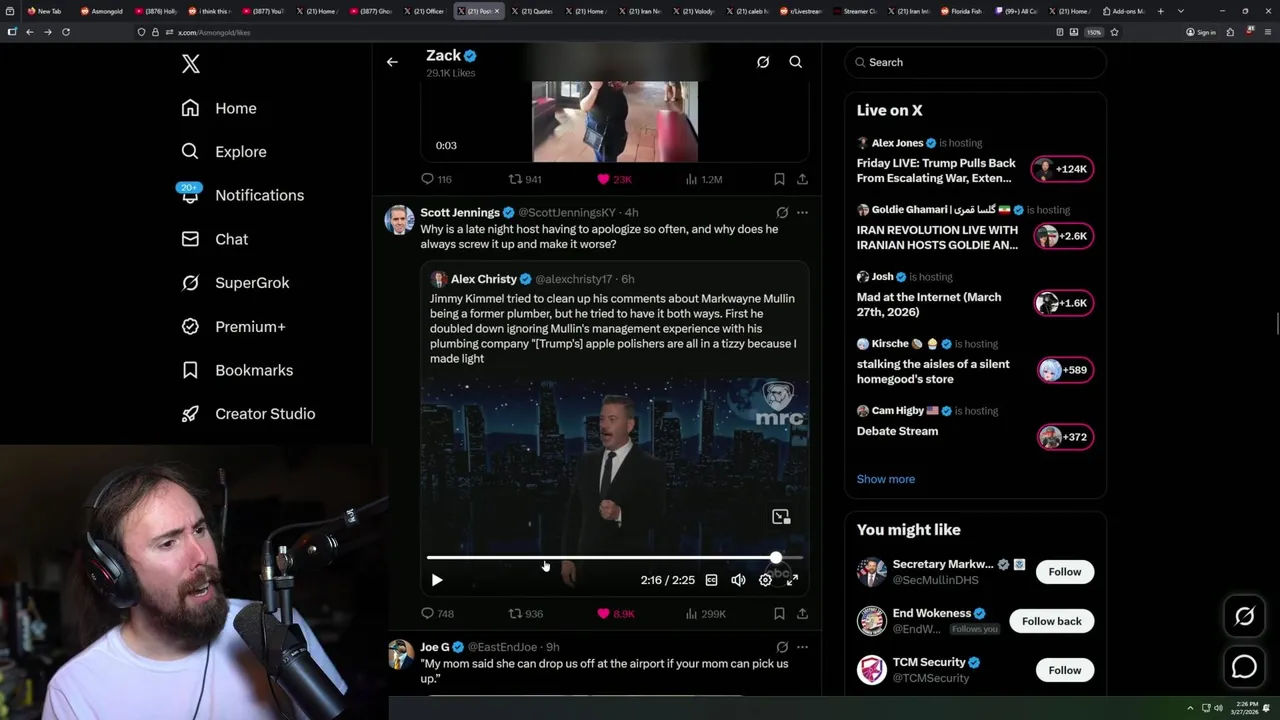The height and width of the screenshot is (720, 1280).
Task: Join Josh's live with +1.6K
Action: 1063,303
